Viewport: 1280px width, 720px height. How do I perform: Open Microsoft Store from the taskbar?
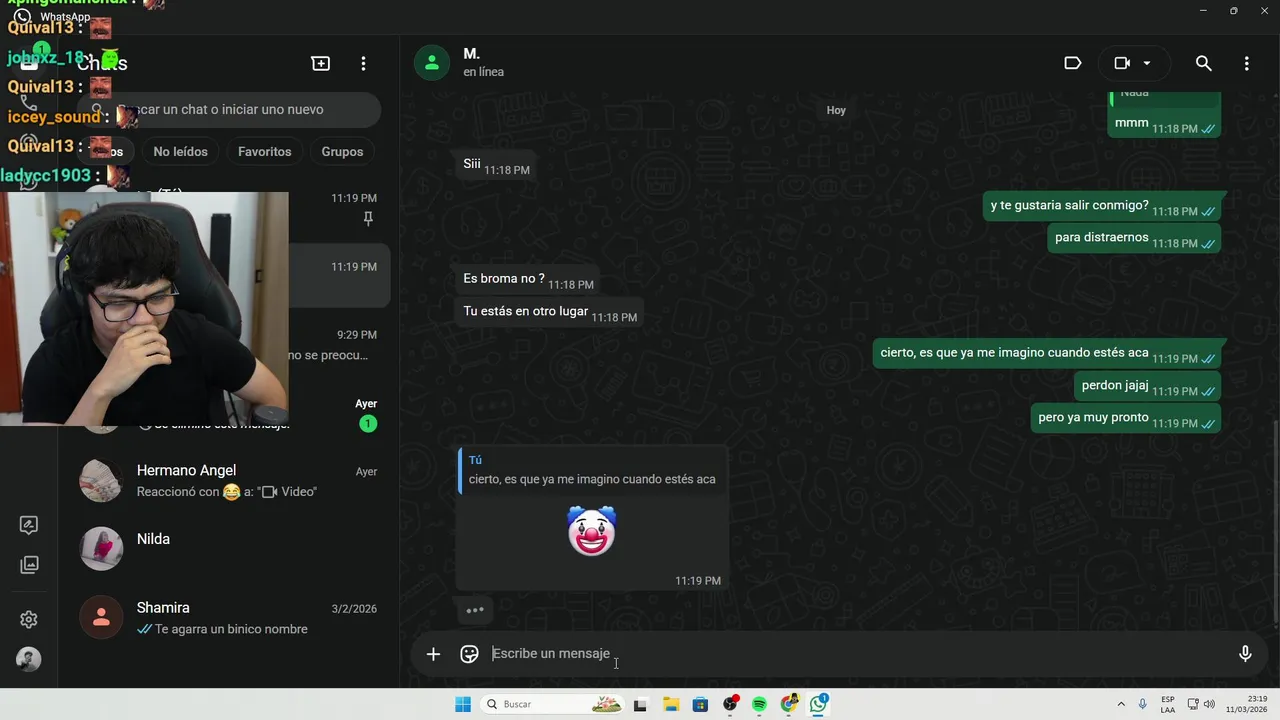700,705
